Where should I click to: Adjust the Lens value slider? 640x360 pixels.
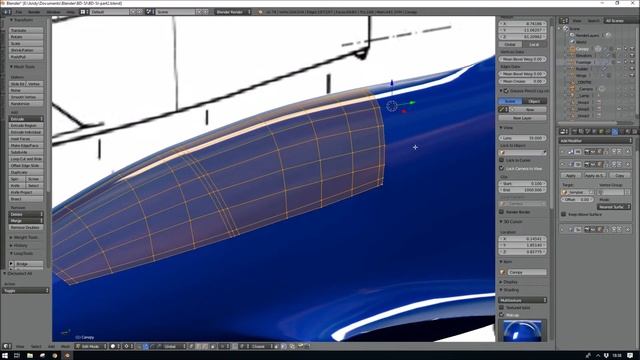[522, 138]
